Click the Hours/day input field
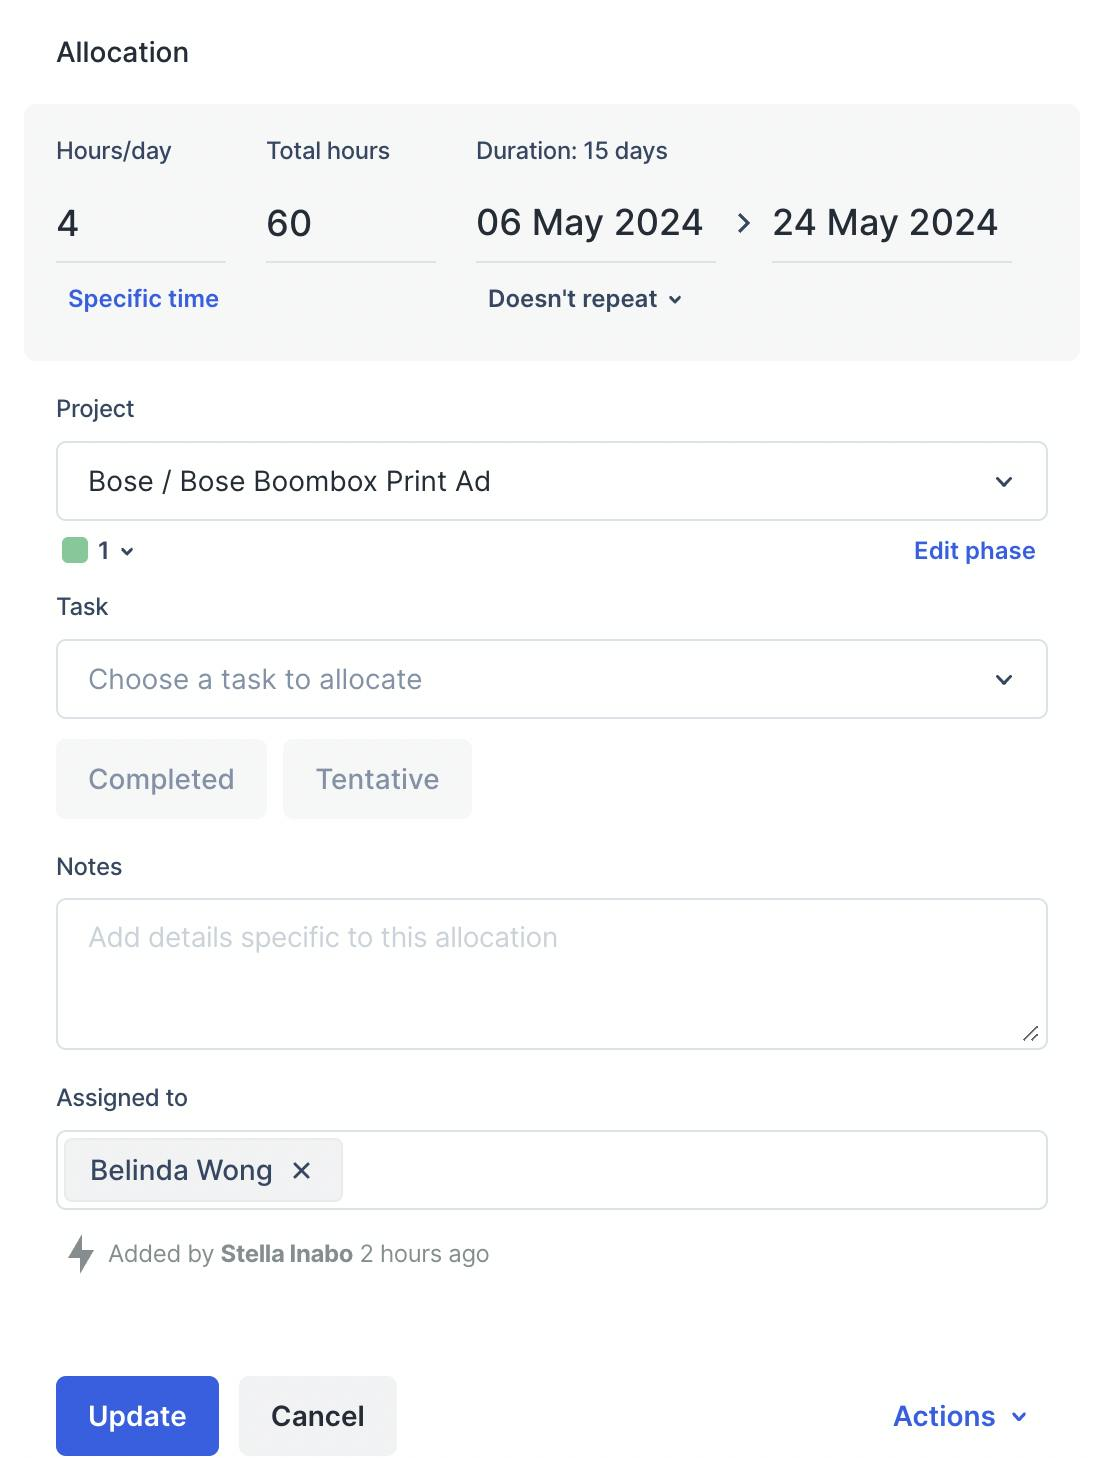1106x1458 pixels. (x=140, y=223)
